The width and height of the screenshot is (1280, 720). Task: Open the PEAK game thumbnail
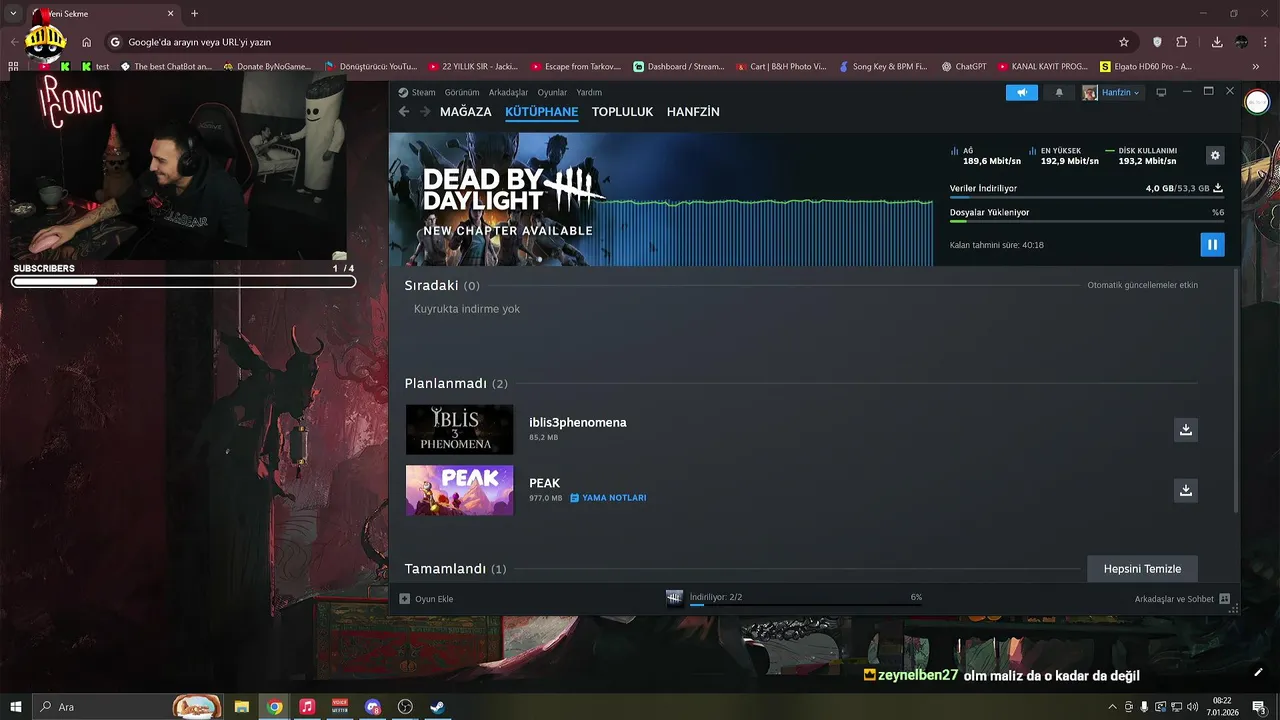(x=459, y=490)
